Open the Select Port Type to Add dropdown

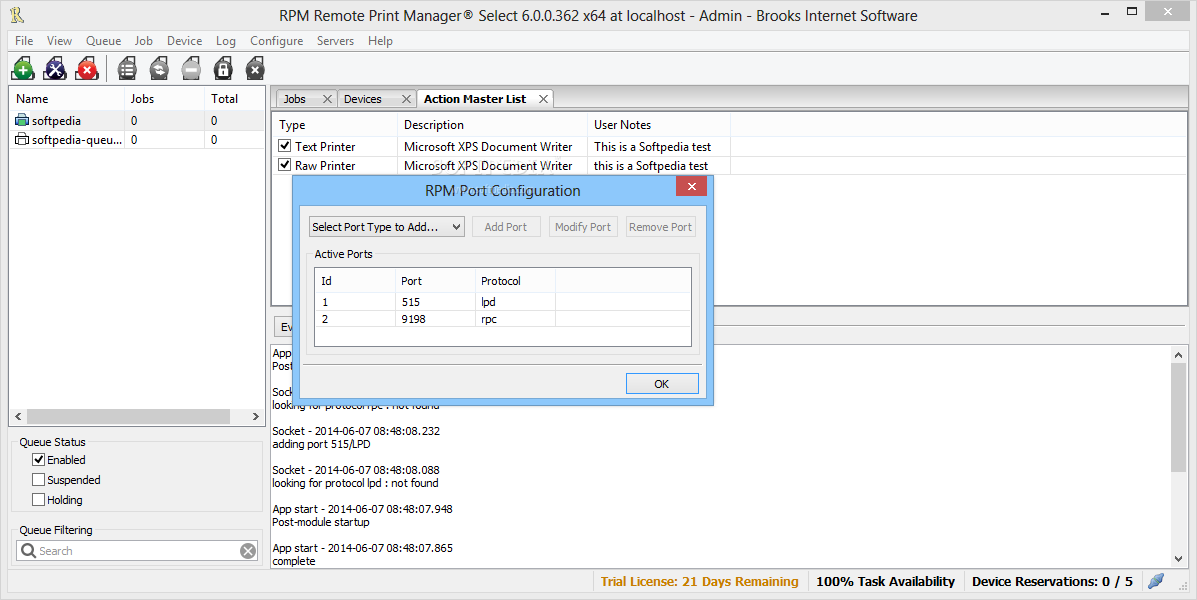point(387,227)
